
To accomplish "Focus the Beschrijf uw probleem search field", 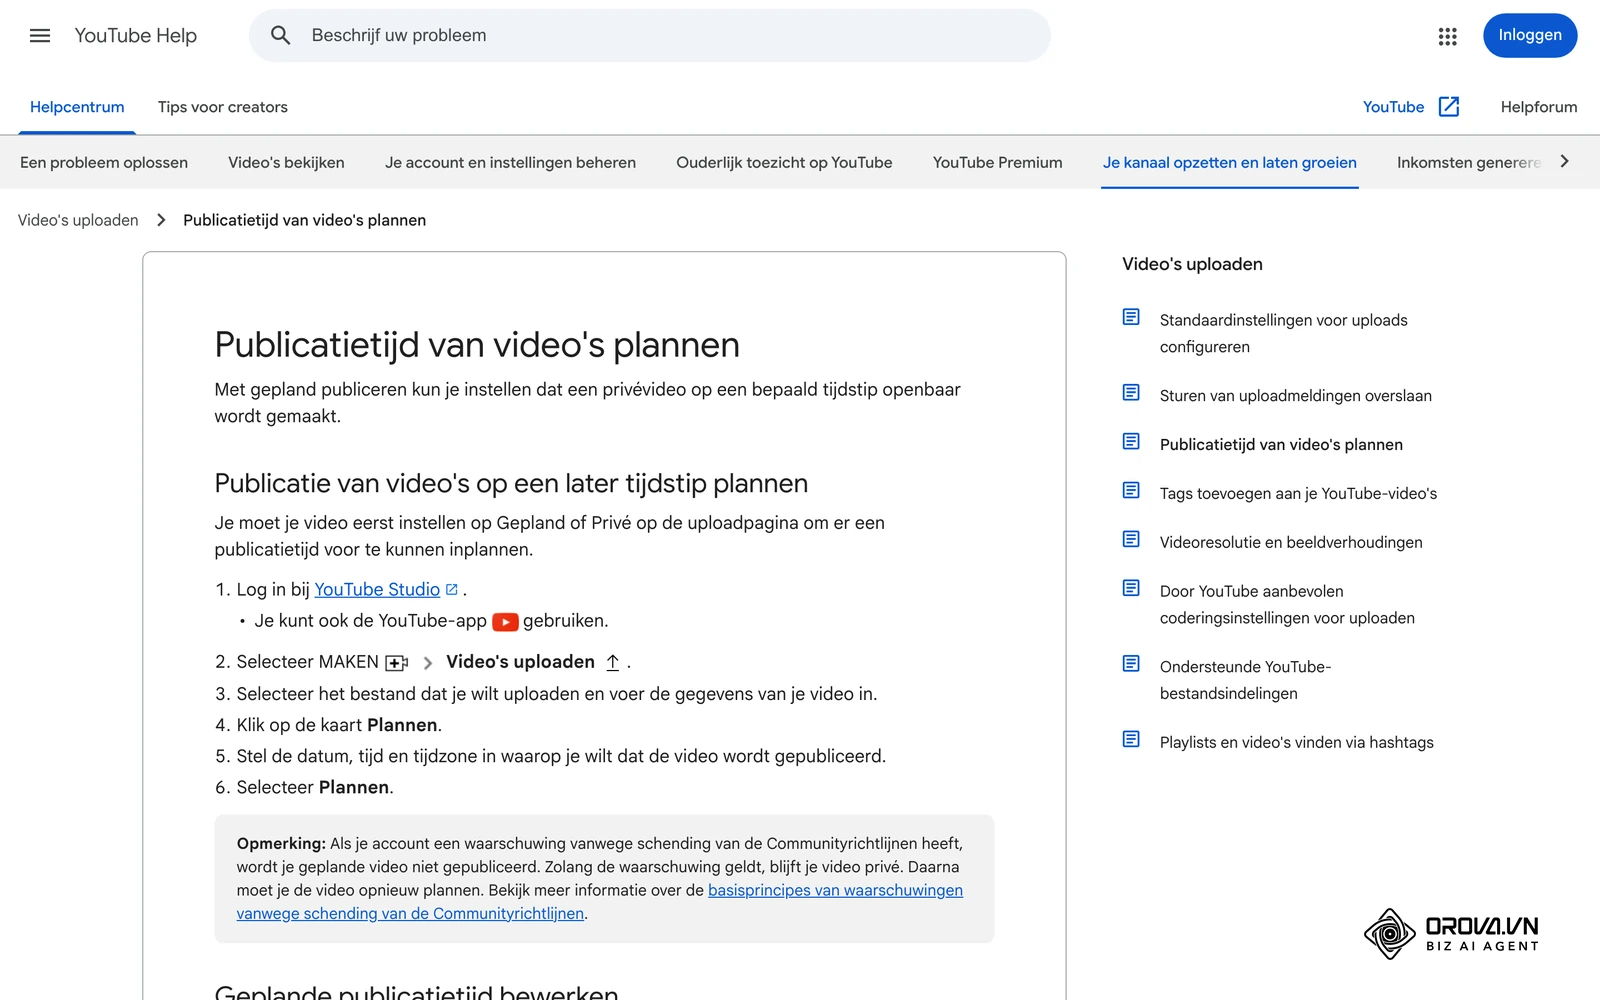I will (x=650, y=36).
